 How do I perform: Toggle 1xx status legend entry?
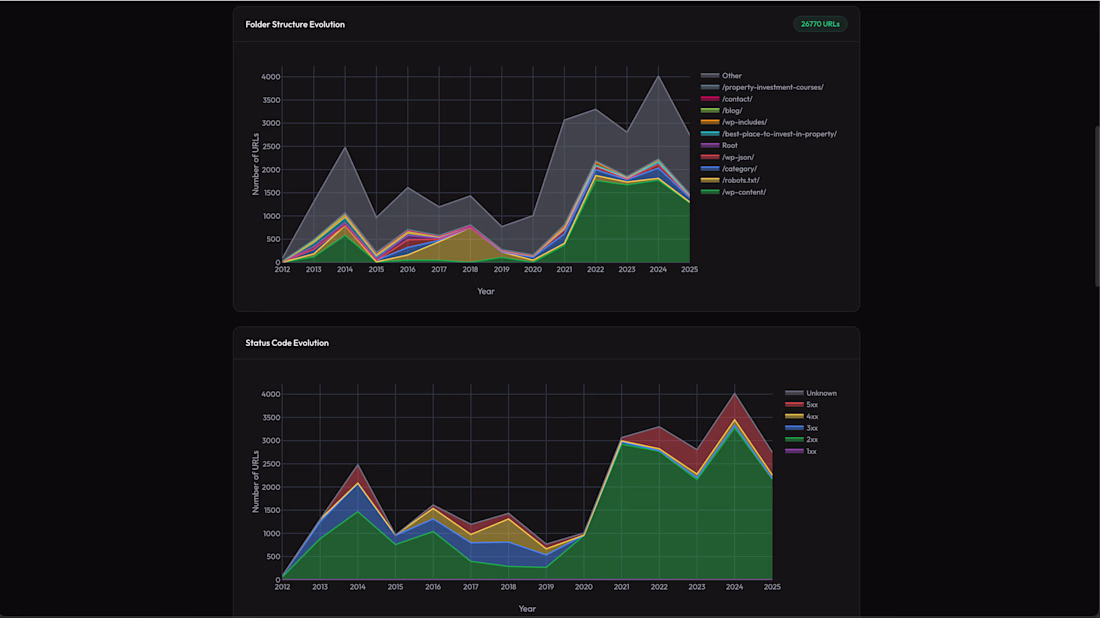point(800,451)
